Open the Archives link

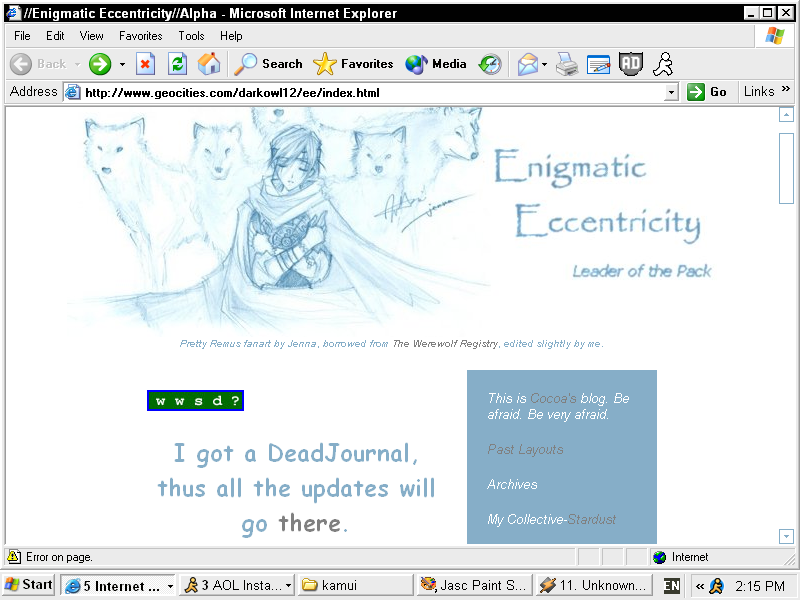tap(512, 484)
